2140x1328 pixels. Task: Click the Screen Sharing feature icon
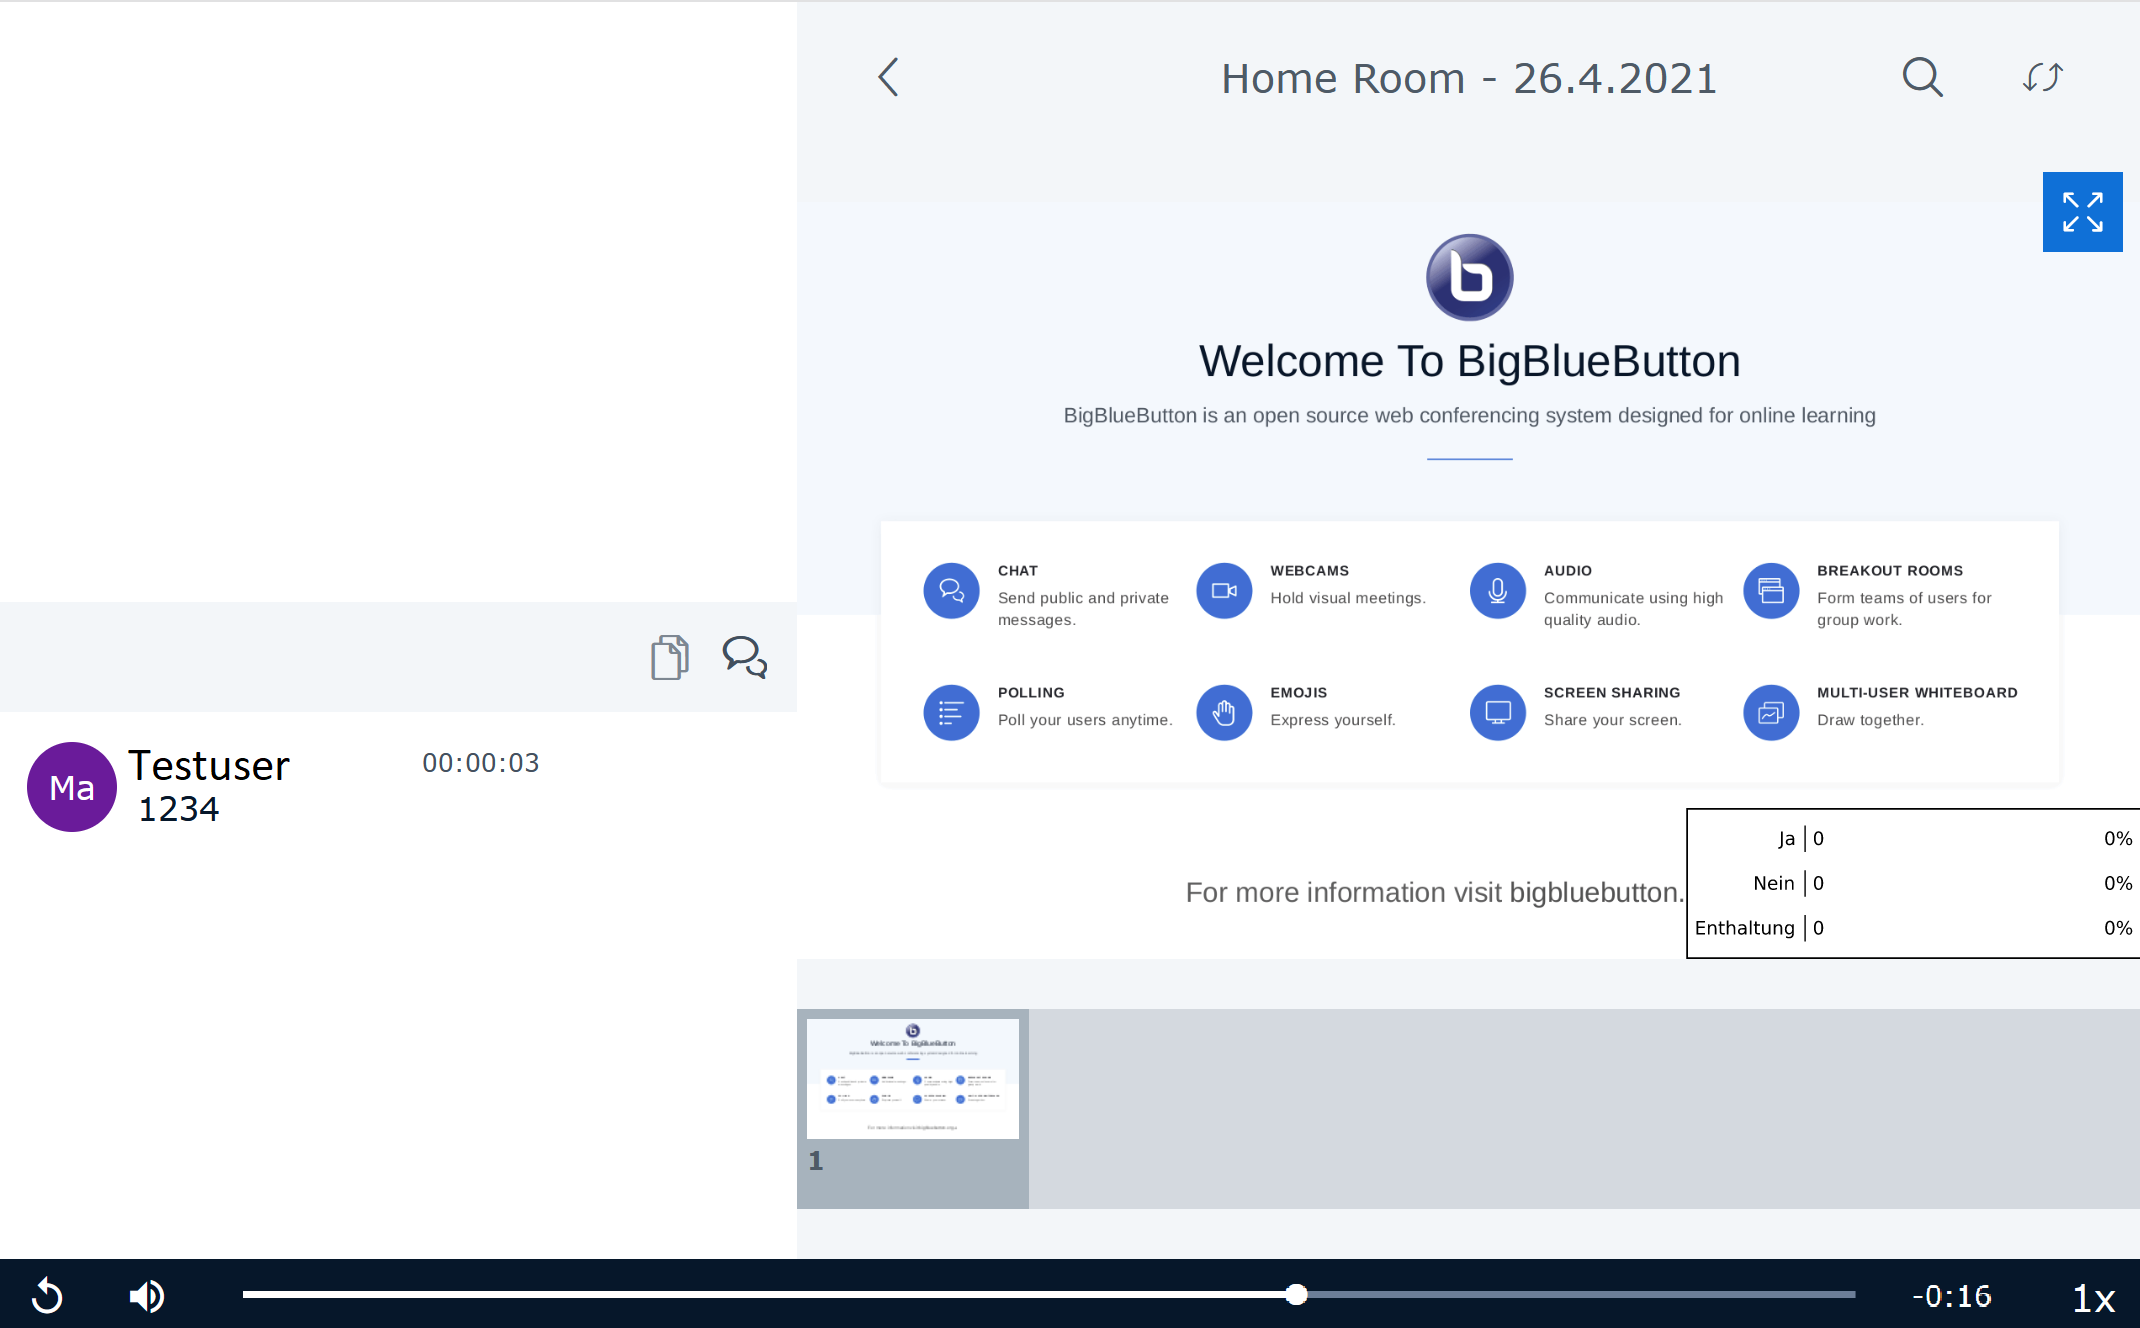[1497, 712]
